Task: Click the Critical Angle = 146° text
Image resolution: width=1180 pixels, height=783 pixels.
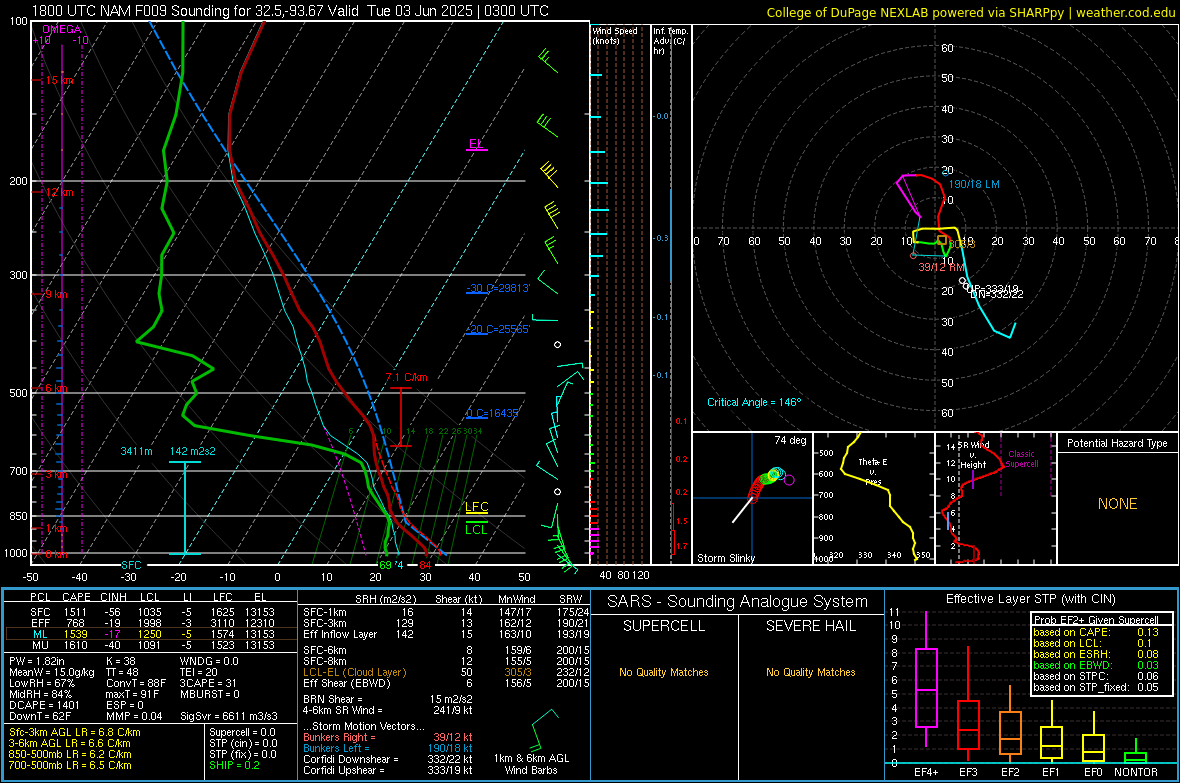Action: click(x=754, y=403)
